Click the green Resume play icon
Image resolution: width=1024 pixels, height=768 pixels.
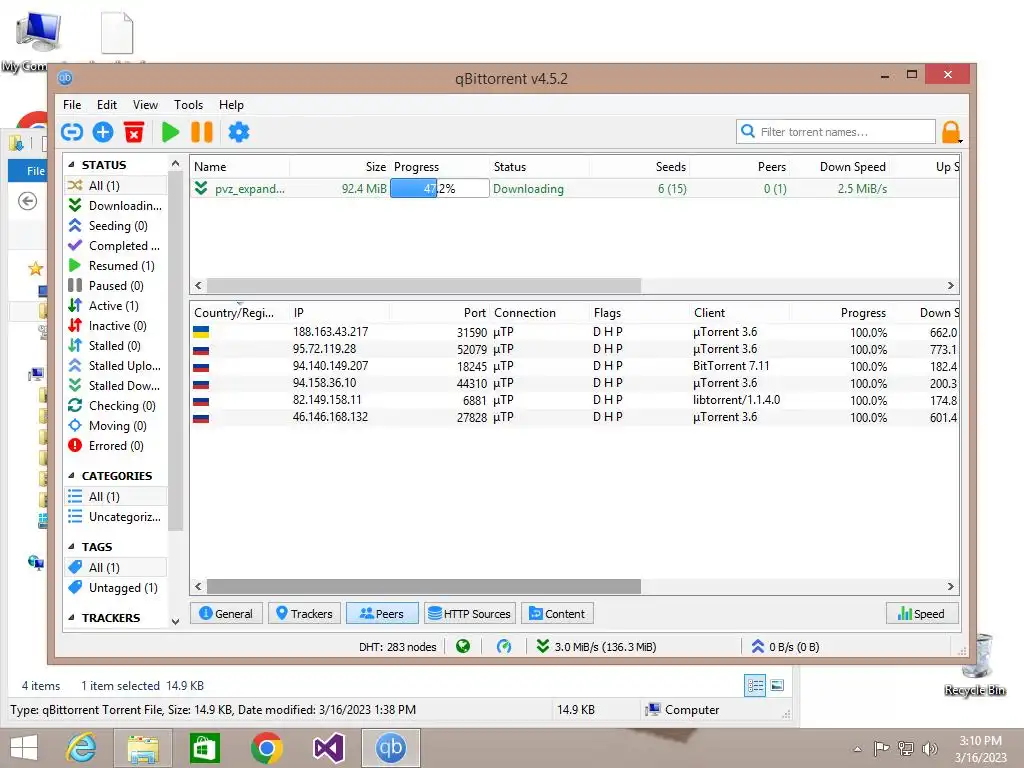tap(170, 133)
